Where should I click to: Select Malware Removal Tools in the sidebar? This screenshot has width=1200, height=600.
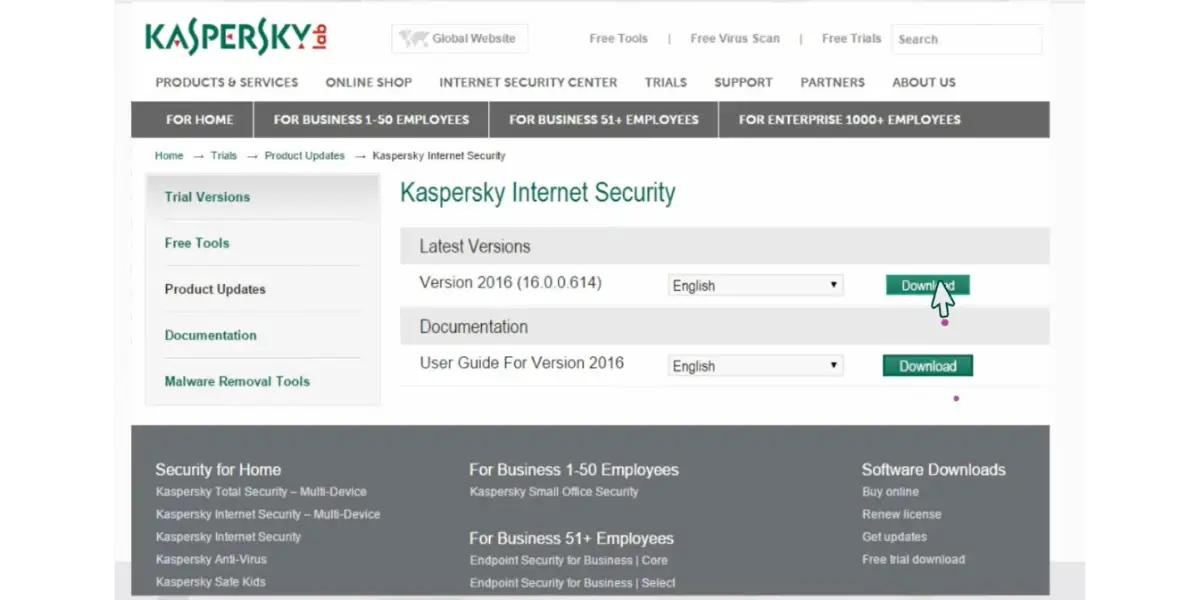pos(237,381)
